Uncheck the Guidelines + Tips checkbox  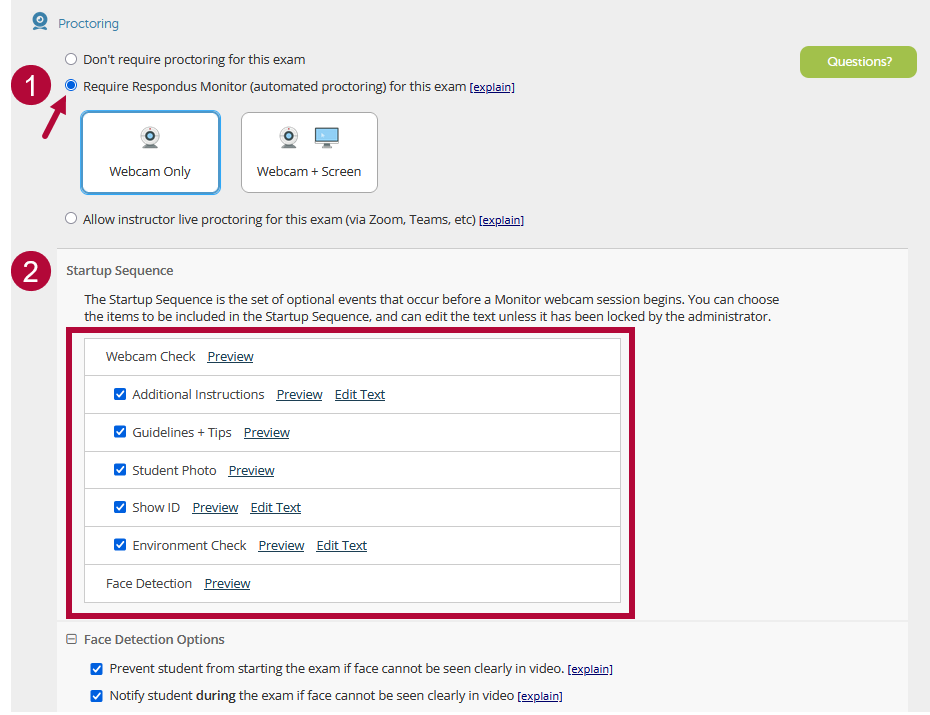120,432
